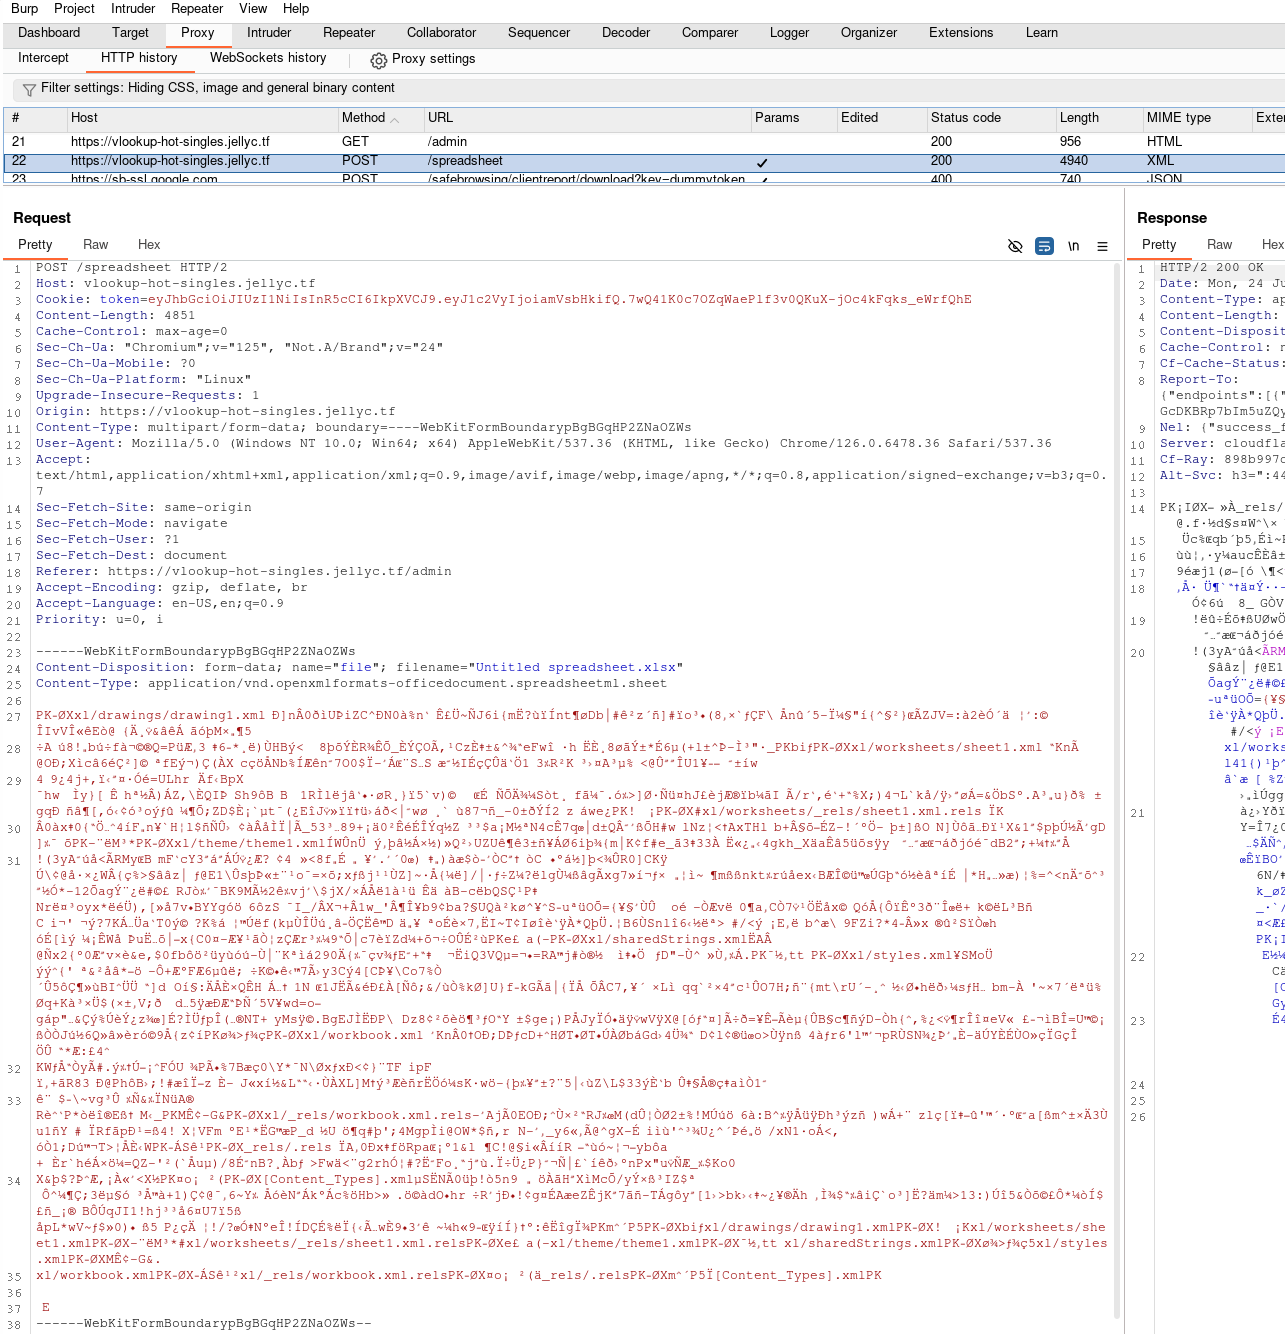
Task: Select the Proxy main tab
Action: click(198, 33)
